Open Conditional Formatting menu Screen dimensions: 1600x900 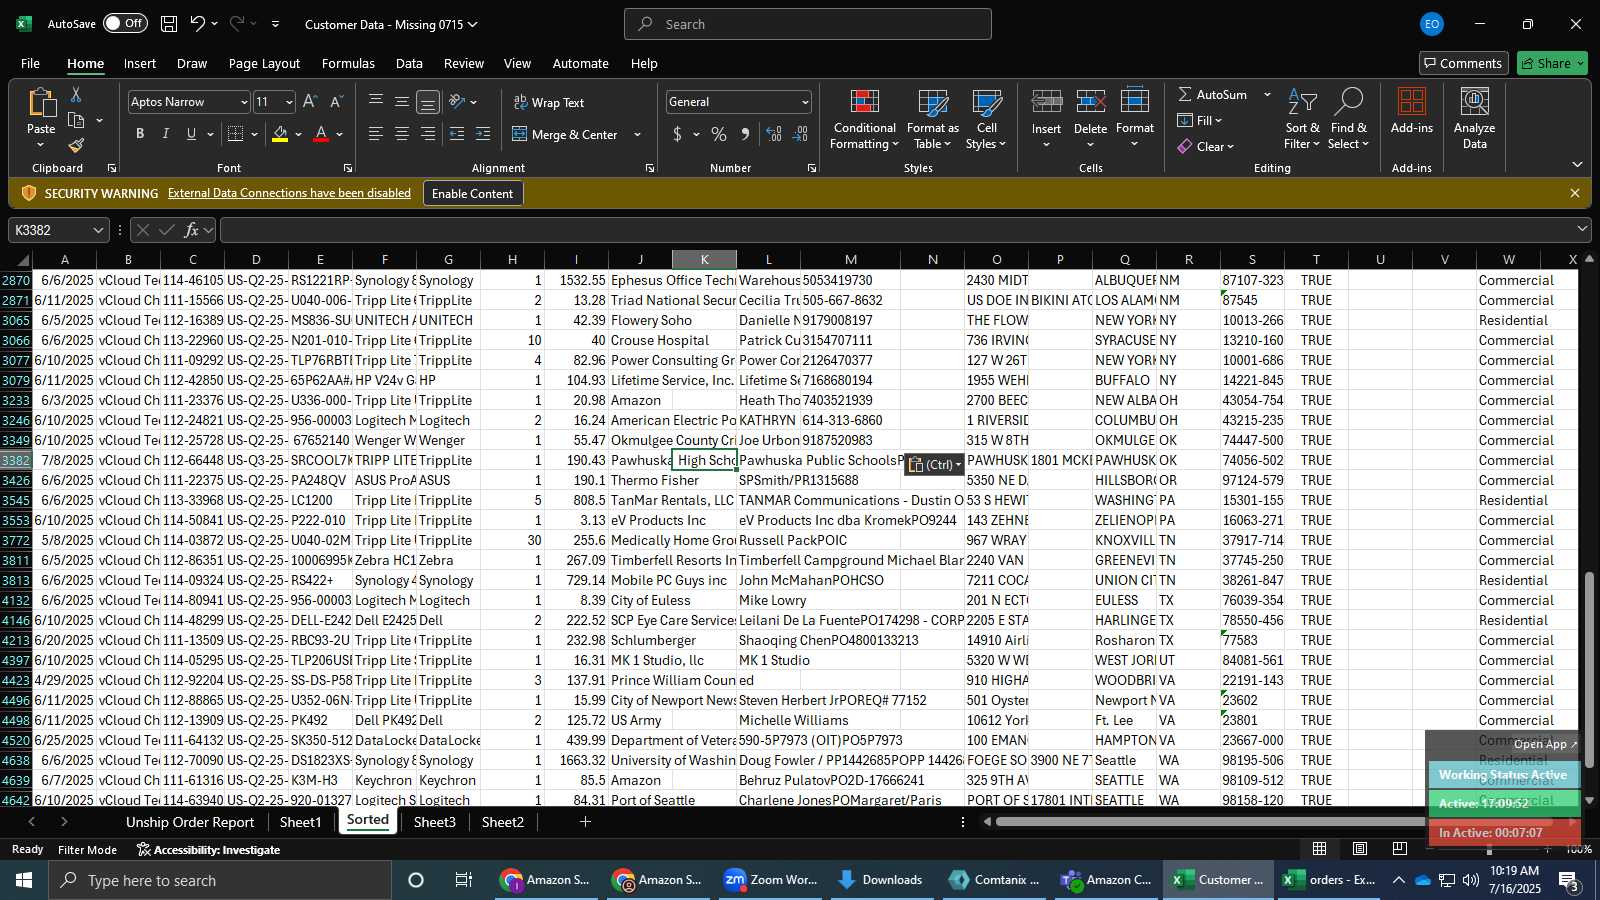point(864,119)
